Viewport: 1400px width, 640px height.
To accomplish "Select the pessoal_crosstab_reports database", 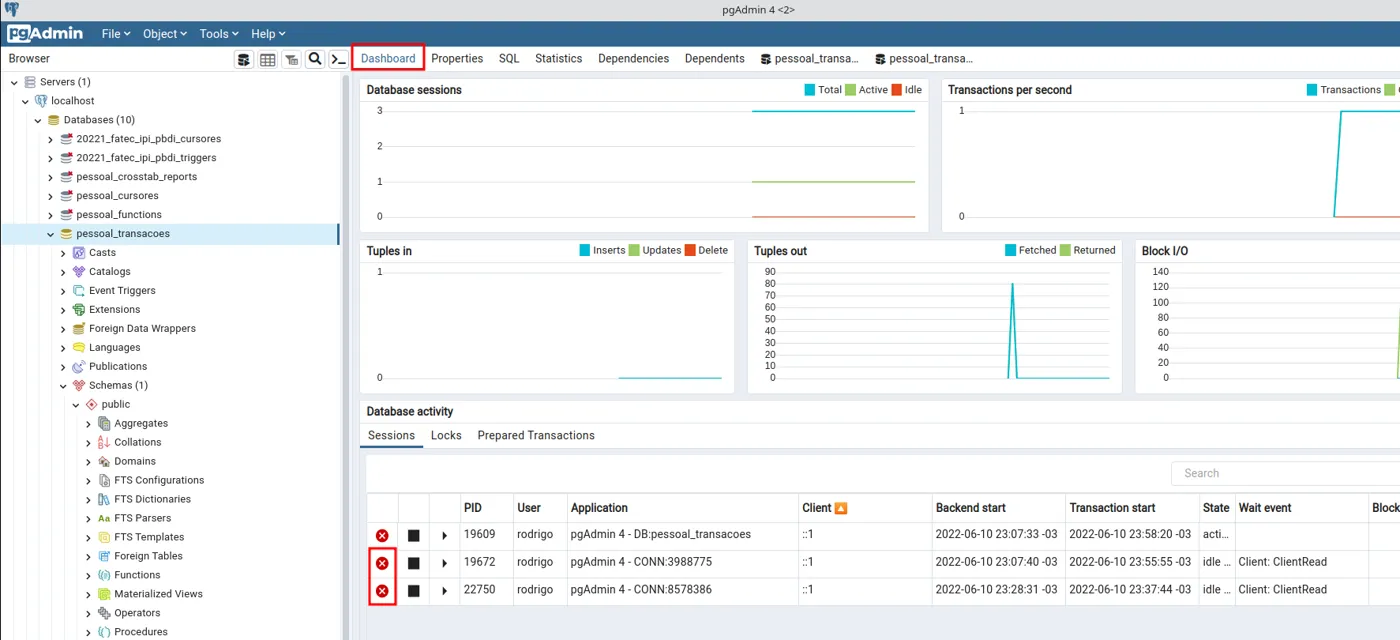I will 136,177.
